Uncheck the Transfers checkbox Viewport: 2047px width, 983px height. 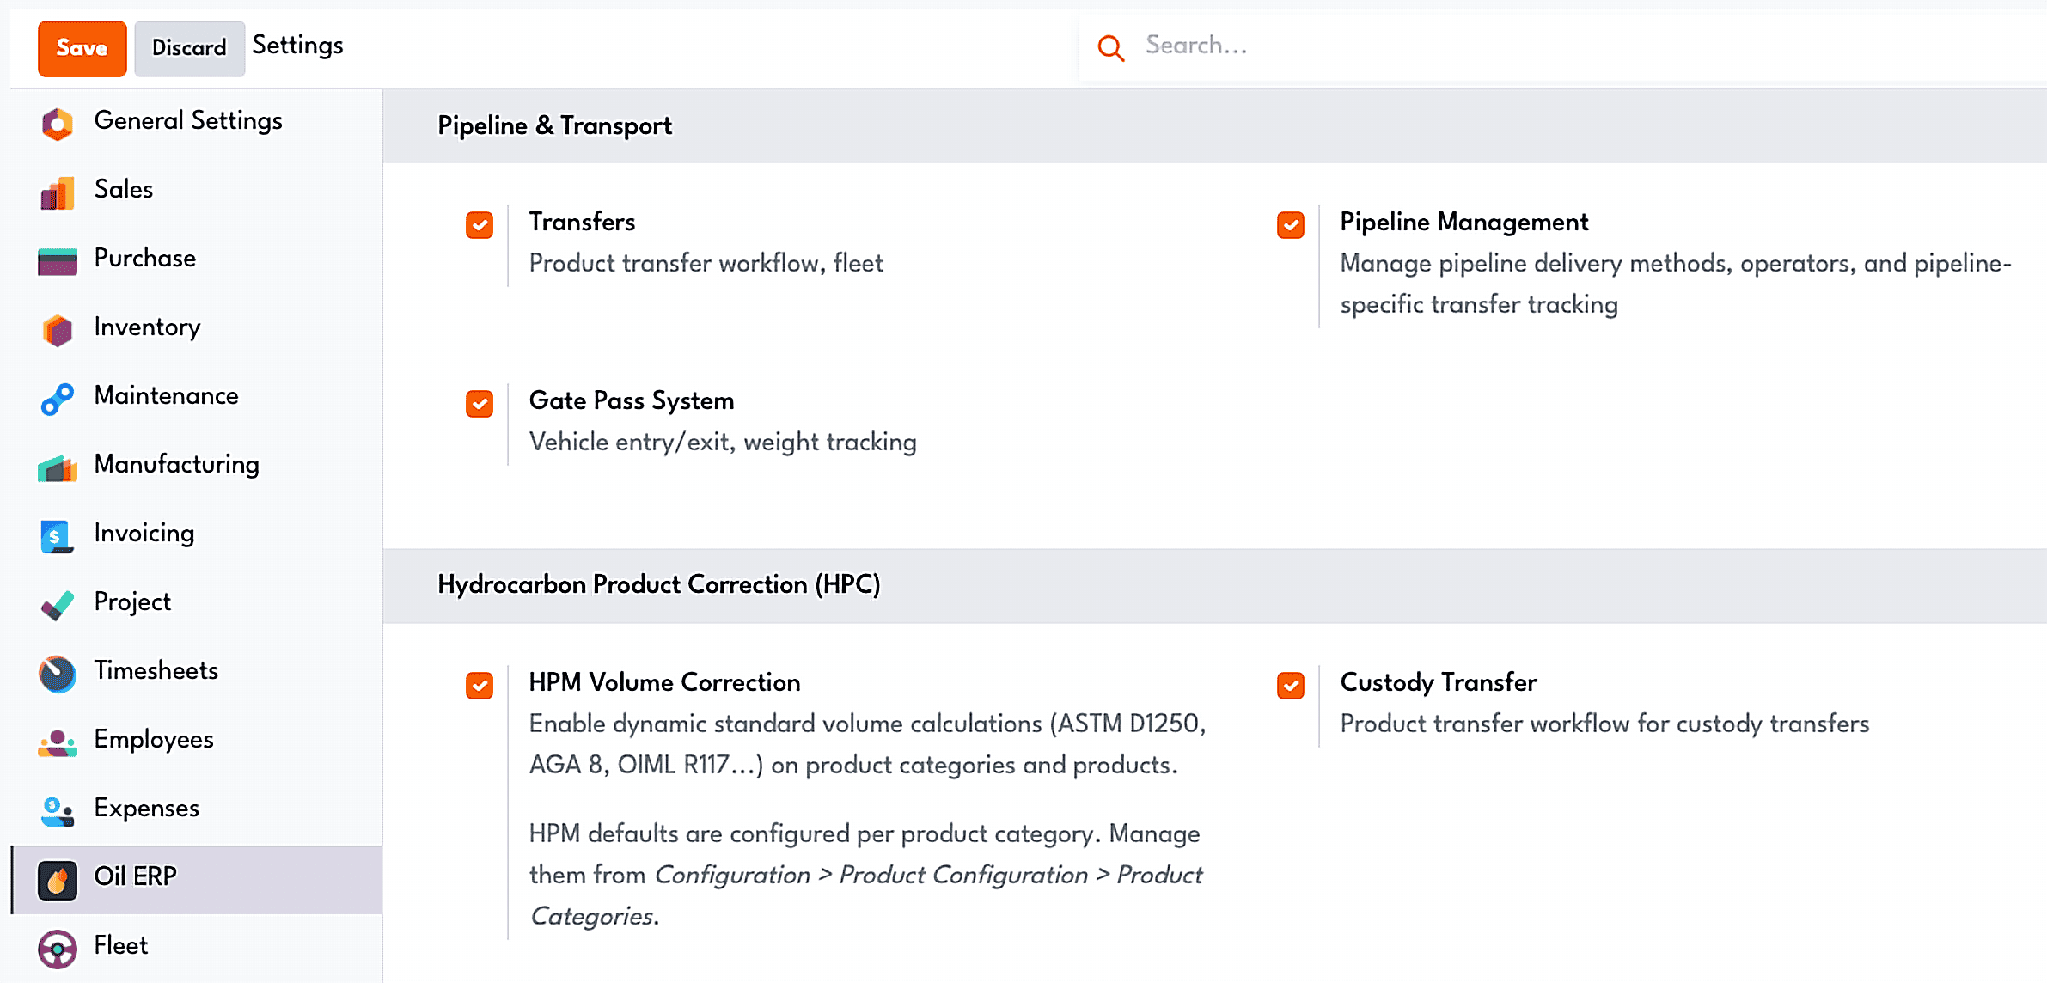click(x=480, y=225)
